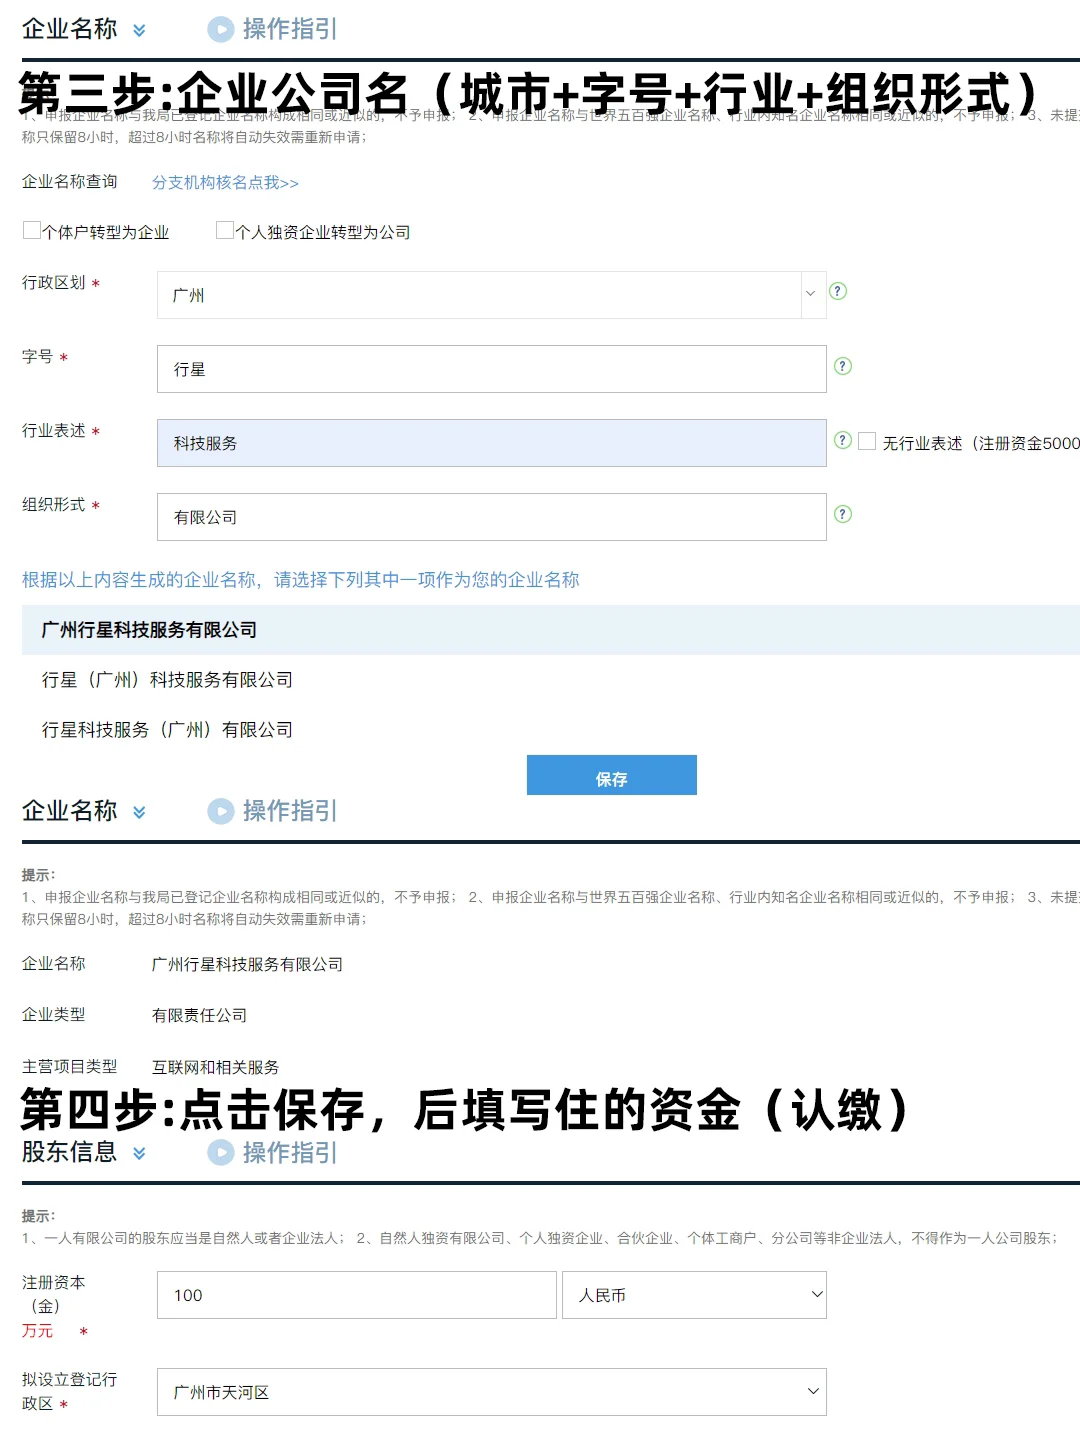Click the blue 保存 button

(611, 776)
